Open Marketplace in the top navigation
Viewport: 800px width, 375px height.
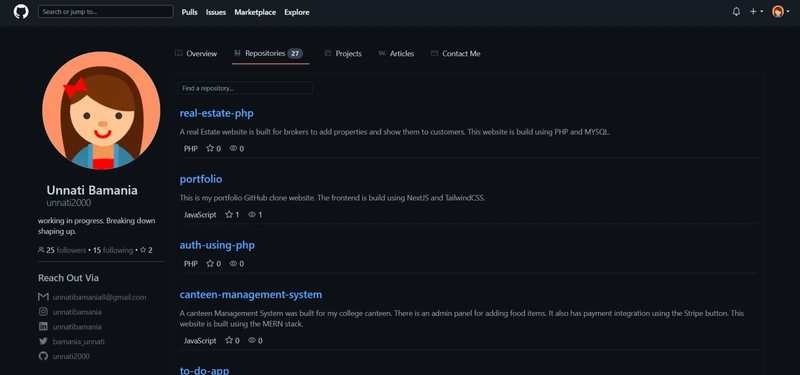pyautogui.click(x=255, y=12)
